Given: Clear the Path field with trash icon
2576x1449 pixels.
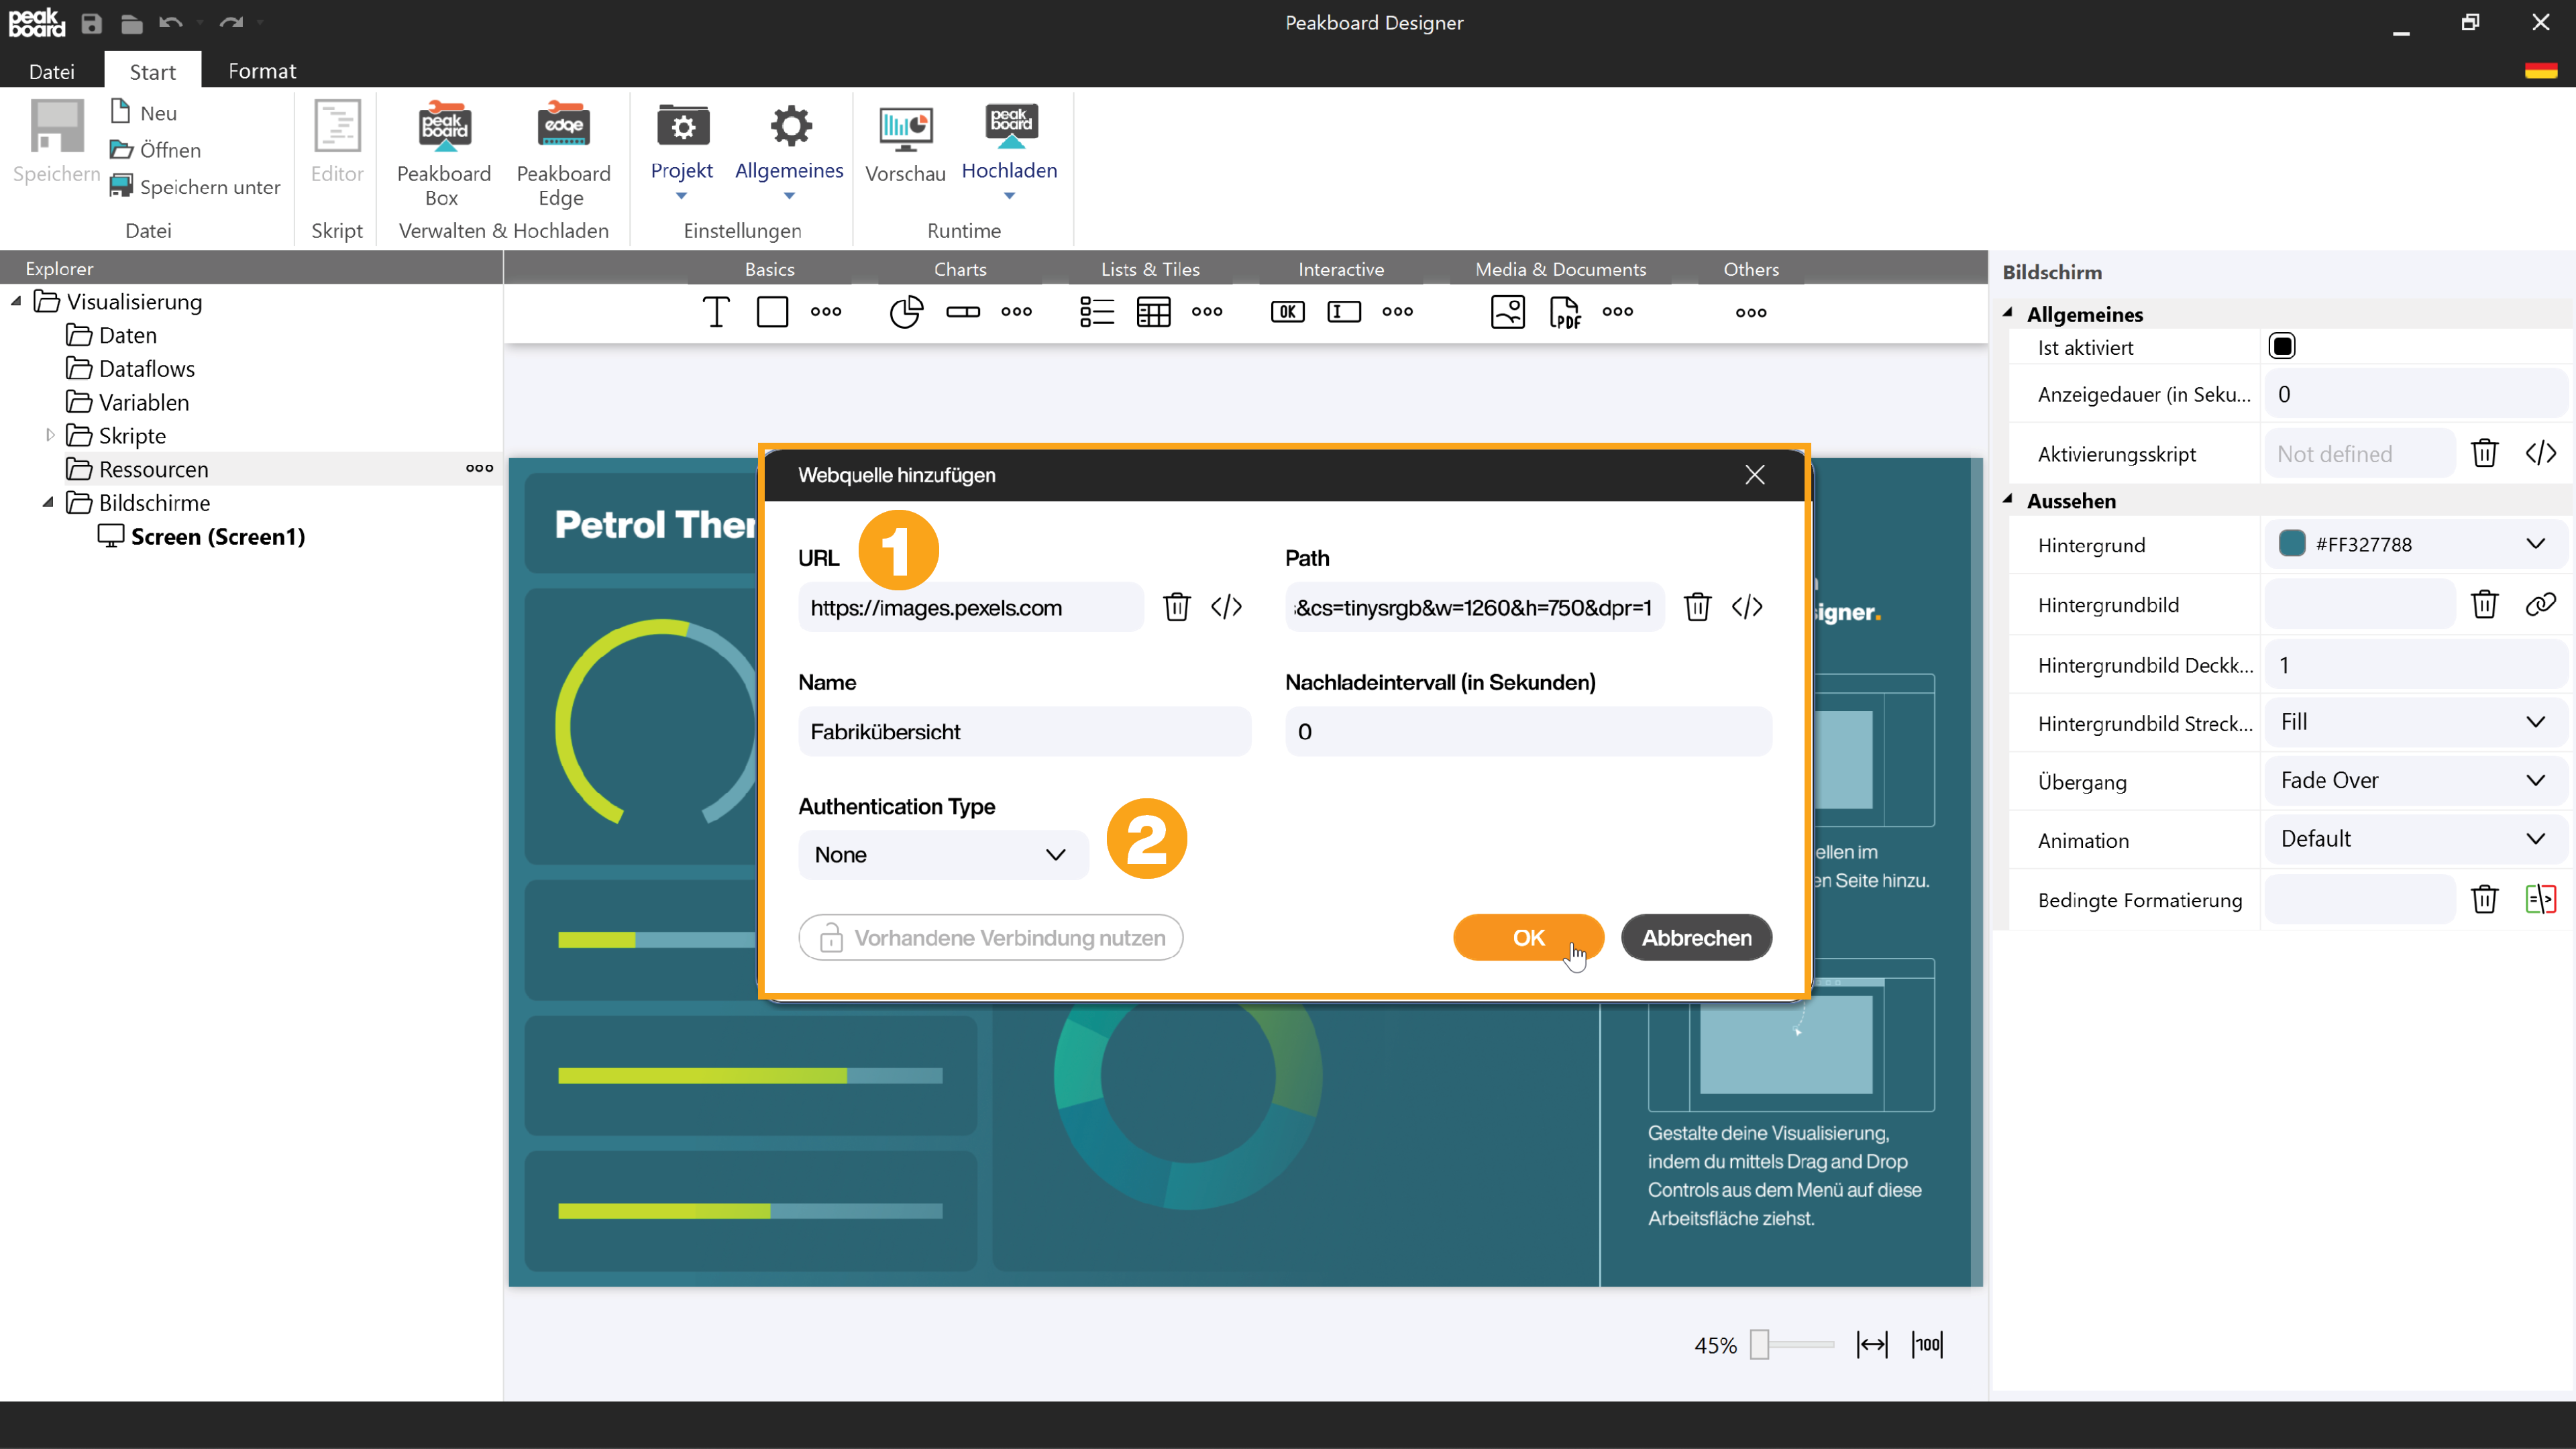Looking at the screenshot, I should tap(1697, 607).
